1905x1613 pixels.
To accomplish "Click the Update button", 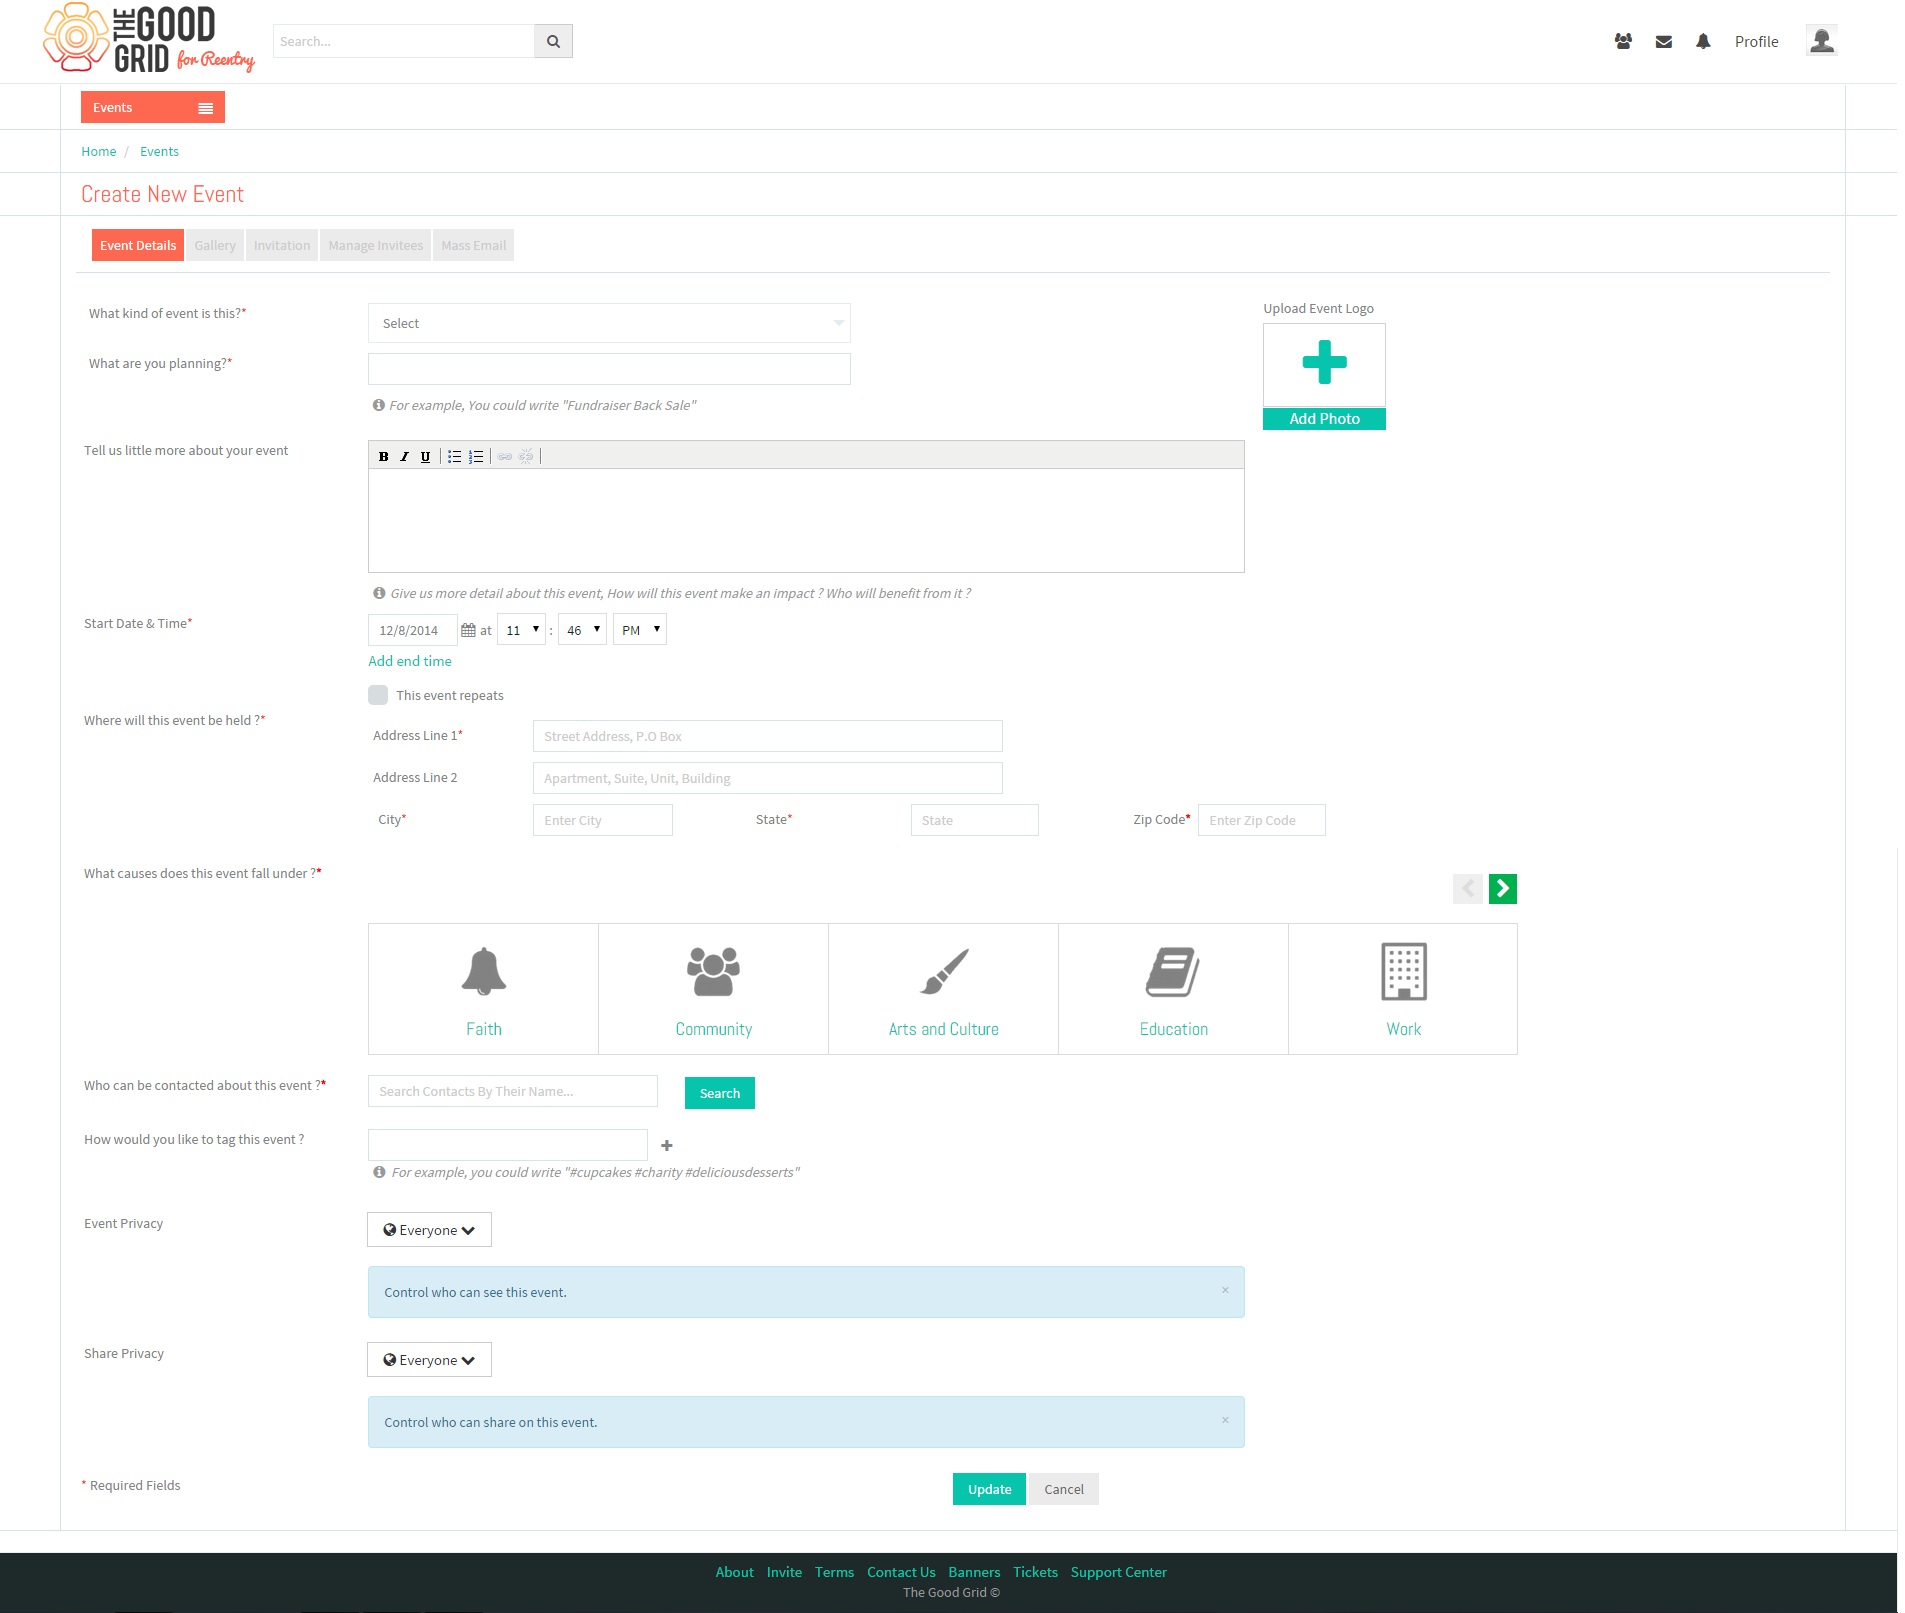I will click(x=989, y=1489).
